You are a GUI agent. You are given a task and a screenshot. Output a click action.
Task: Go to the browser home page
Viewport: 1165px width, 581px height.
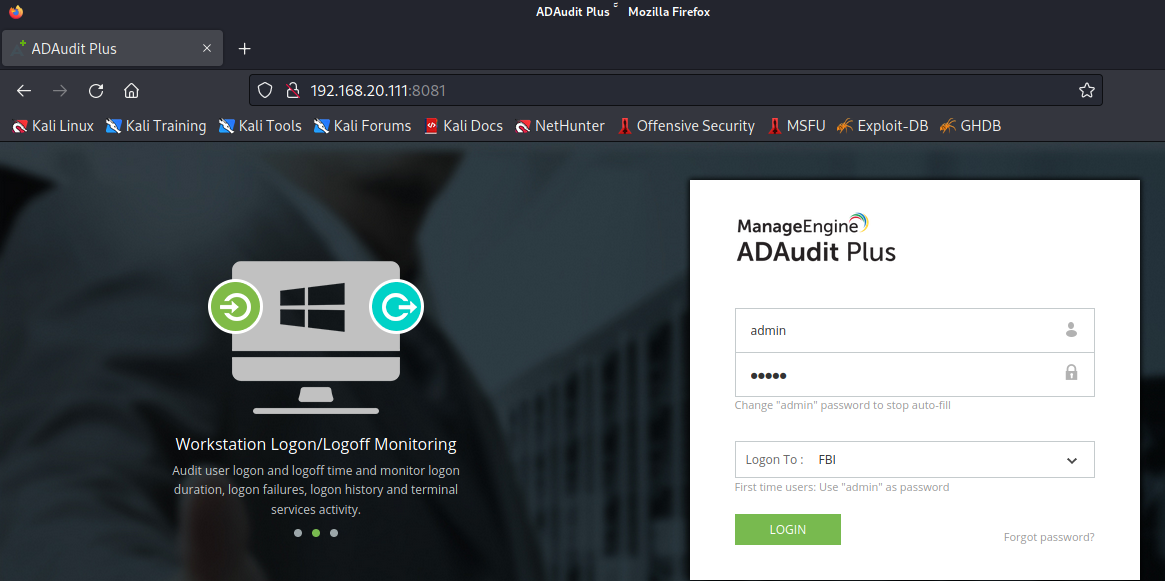coord(131,91)
